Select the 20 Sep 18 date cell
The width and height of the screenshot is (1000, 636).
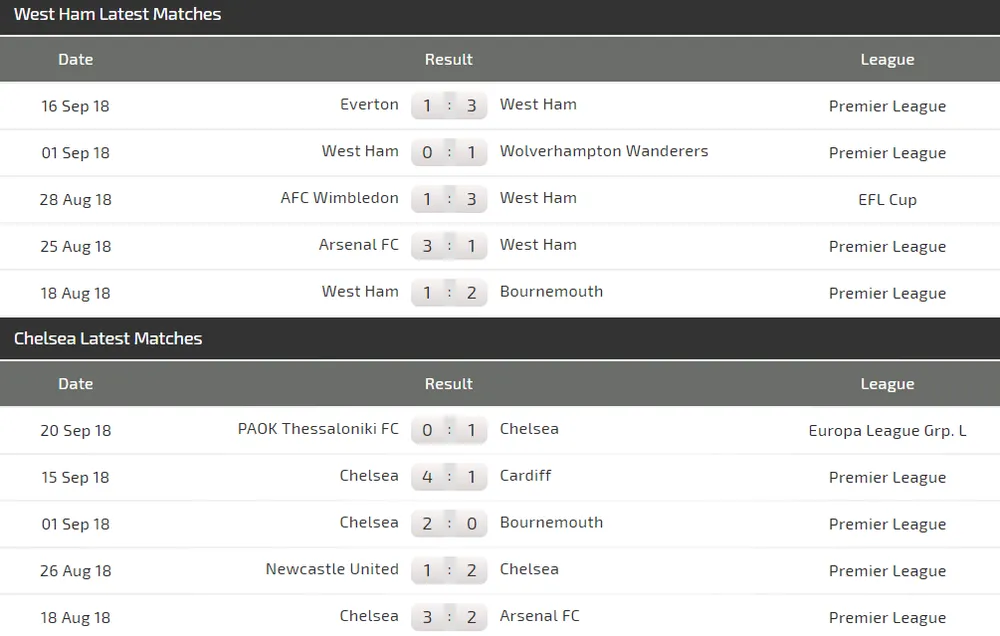[75, 431]
